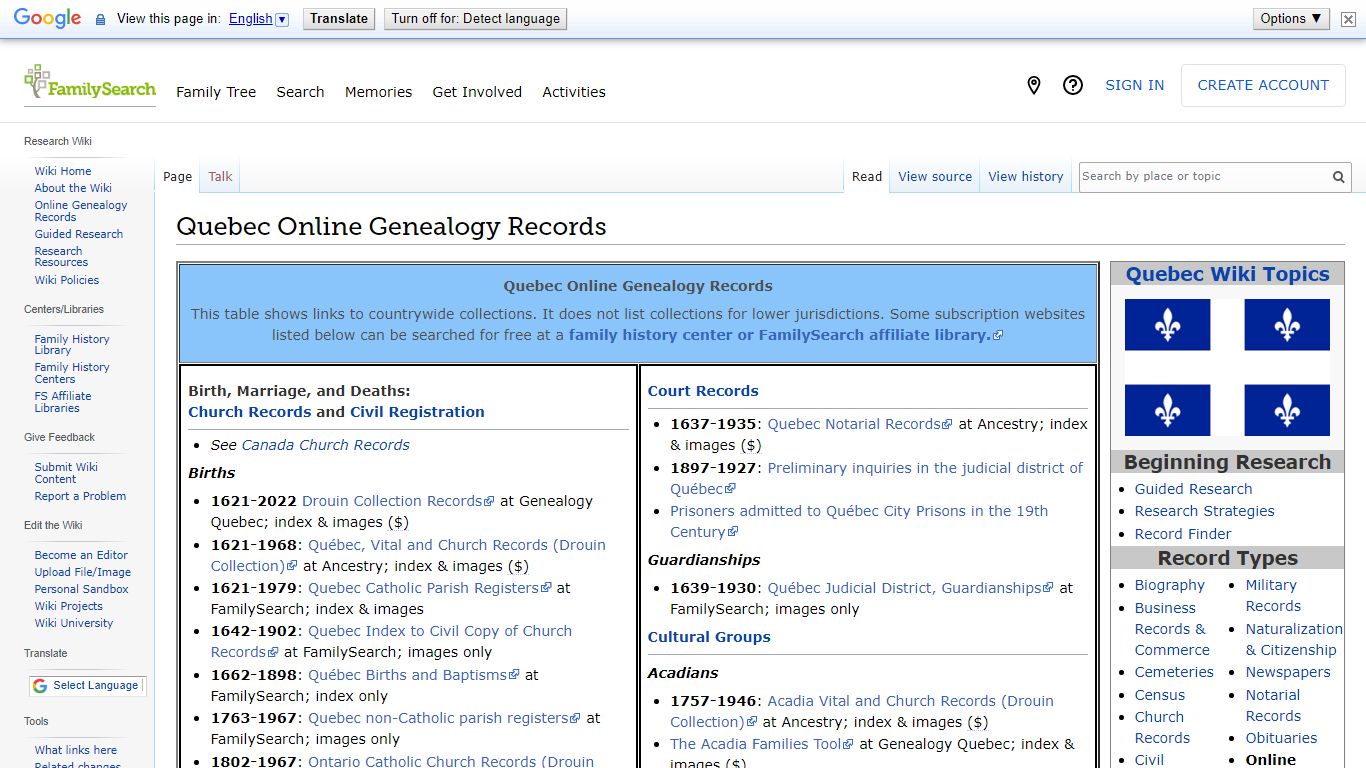Open The Acadia Families Tool link
This screenshot has width=1366, height=768.
click(x=762, y=744)
